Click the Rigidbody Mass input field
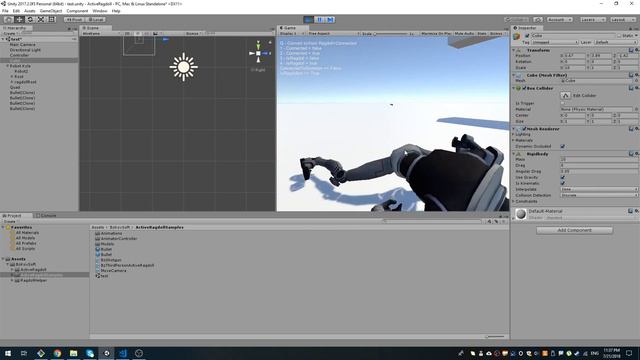The height and width of the screenshot is (360, 640). click(x=599, y=160)
